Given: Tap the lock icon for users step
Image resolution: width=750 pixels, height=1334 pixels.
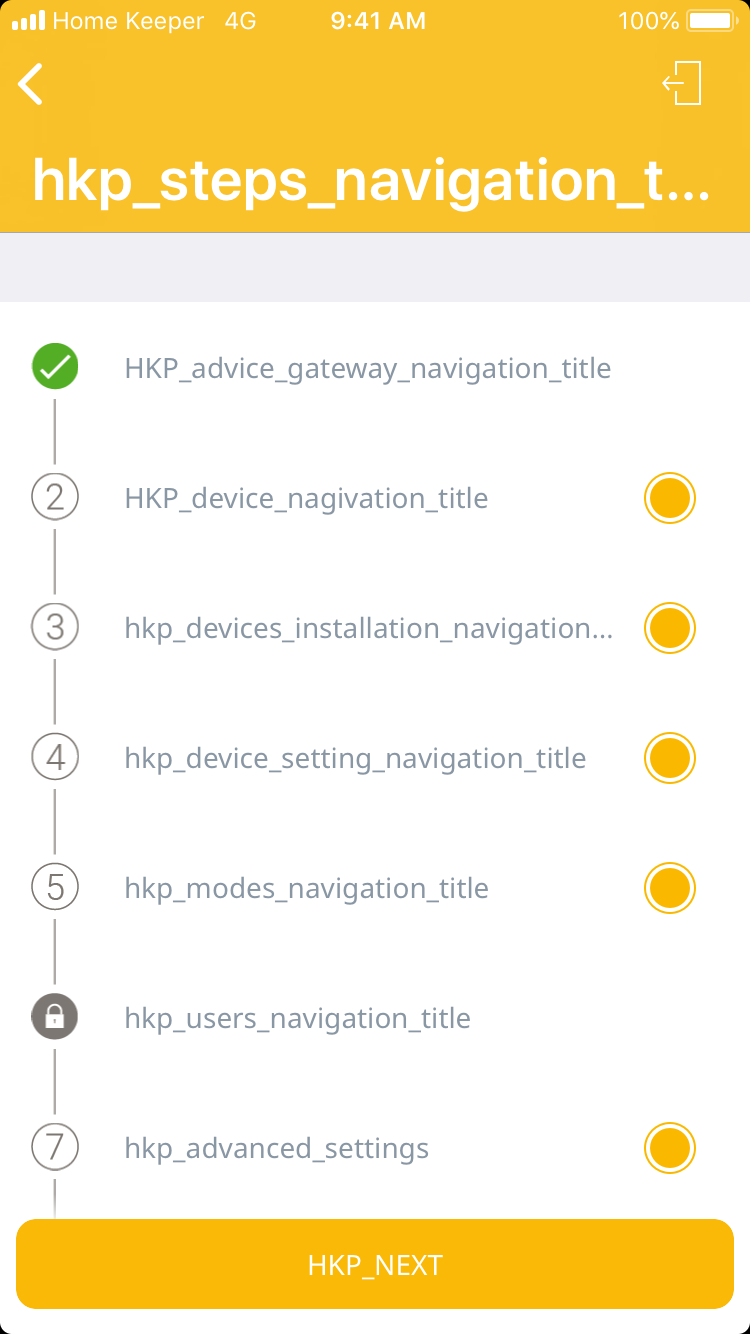Looking at the screenshot, I should click(x=55, y=1017).
